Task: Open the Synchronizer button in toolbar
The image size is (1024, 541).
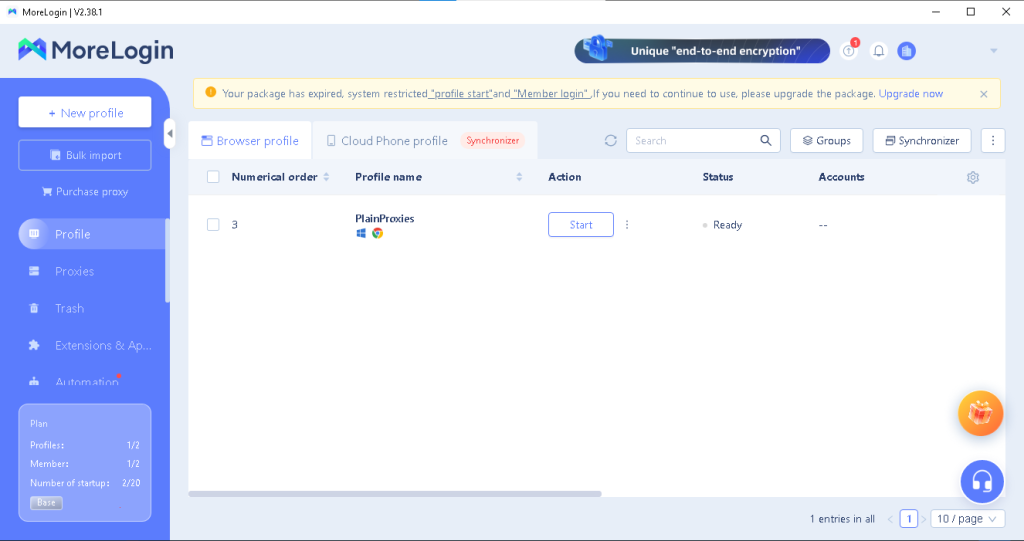Action: [x=922, y=140]
